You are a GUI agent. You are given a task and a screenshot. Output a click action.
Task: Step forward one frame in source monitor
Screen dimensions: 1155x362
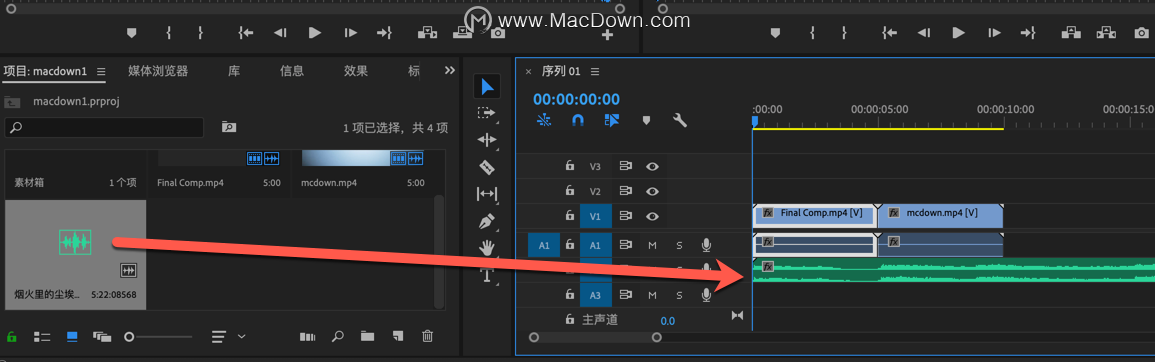click(x=351, y=32)
